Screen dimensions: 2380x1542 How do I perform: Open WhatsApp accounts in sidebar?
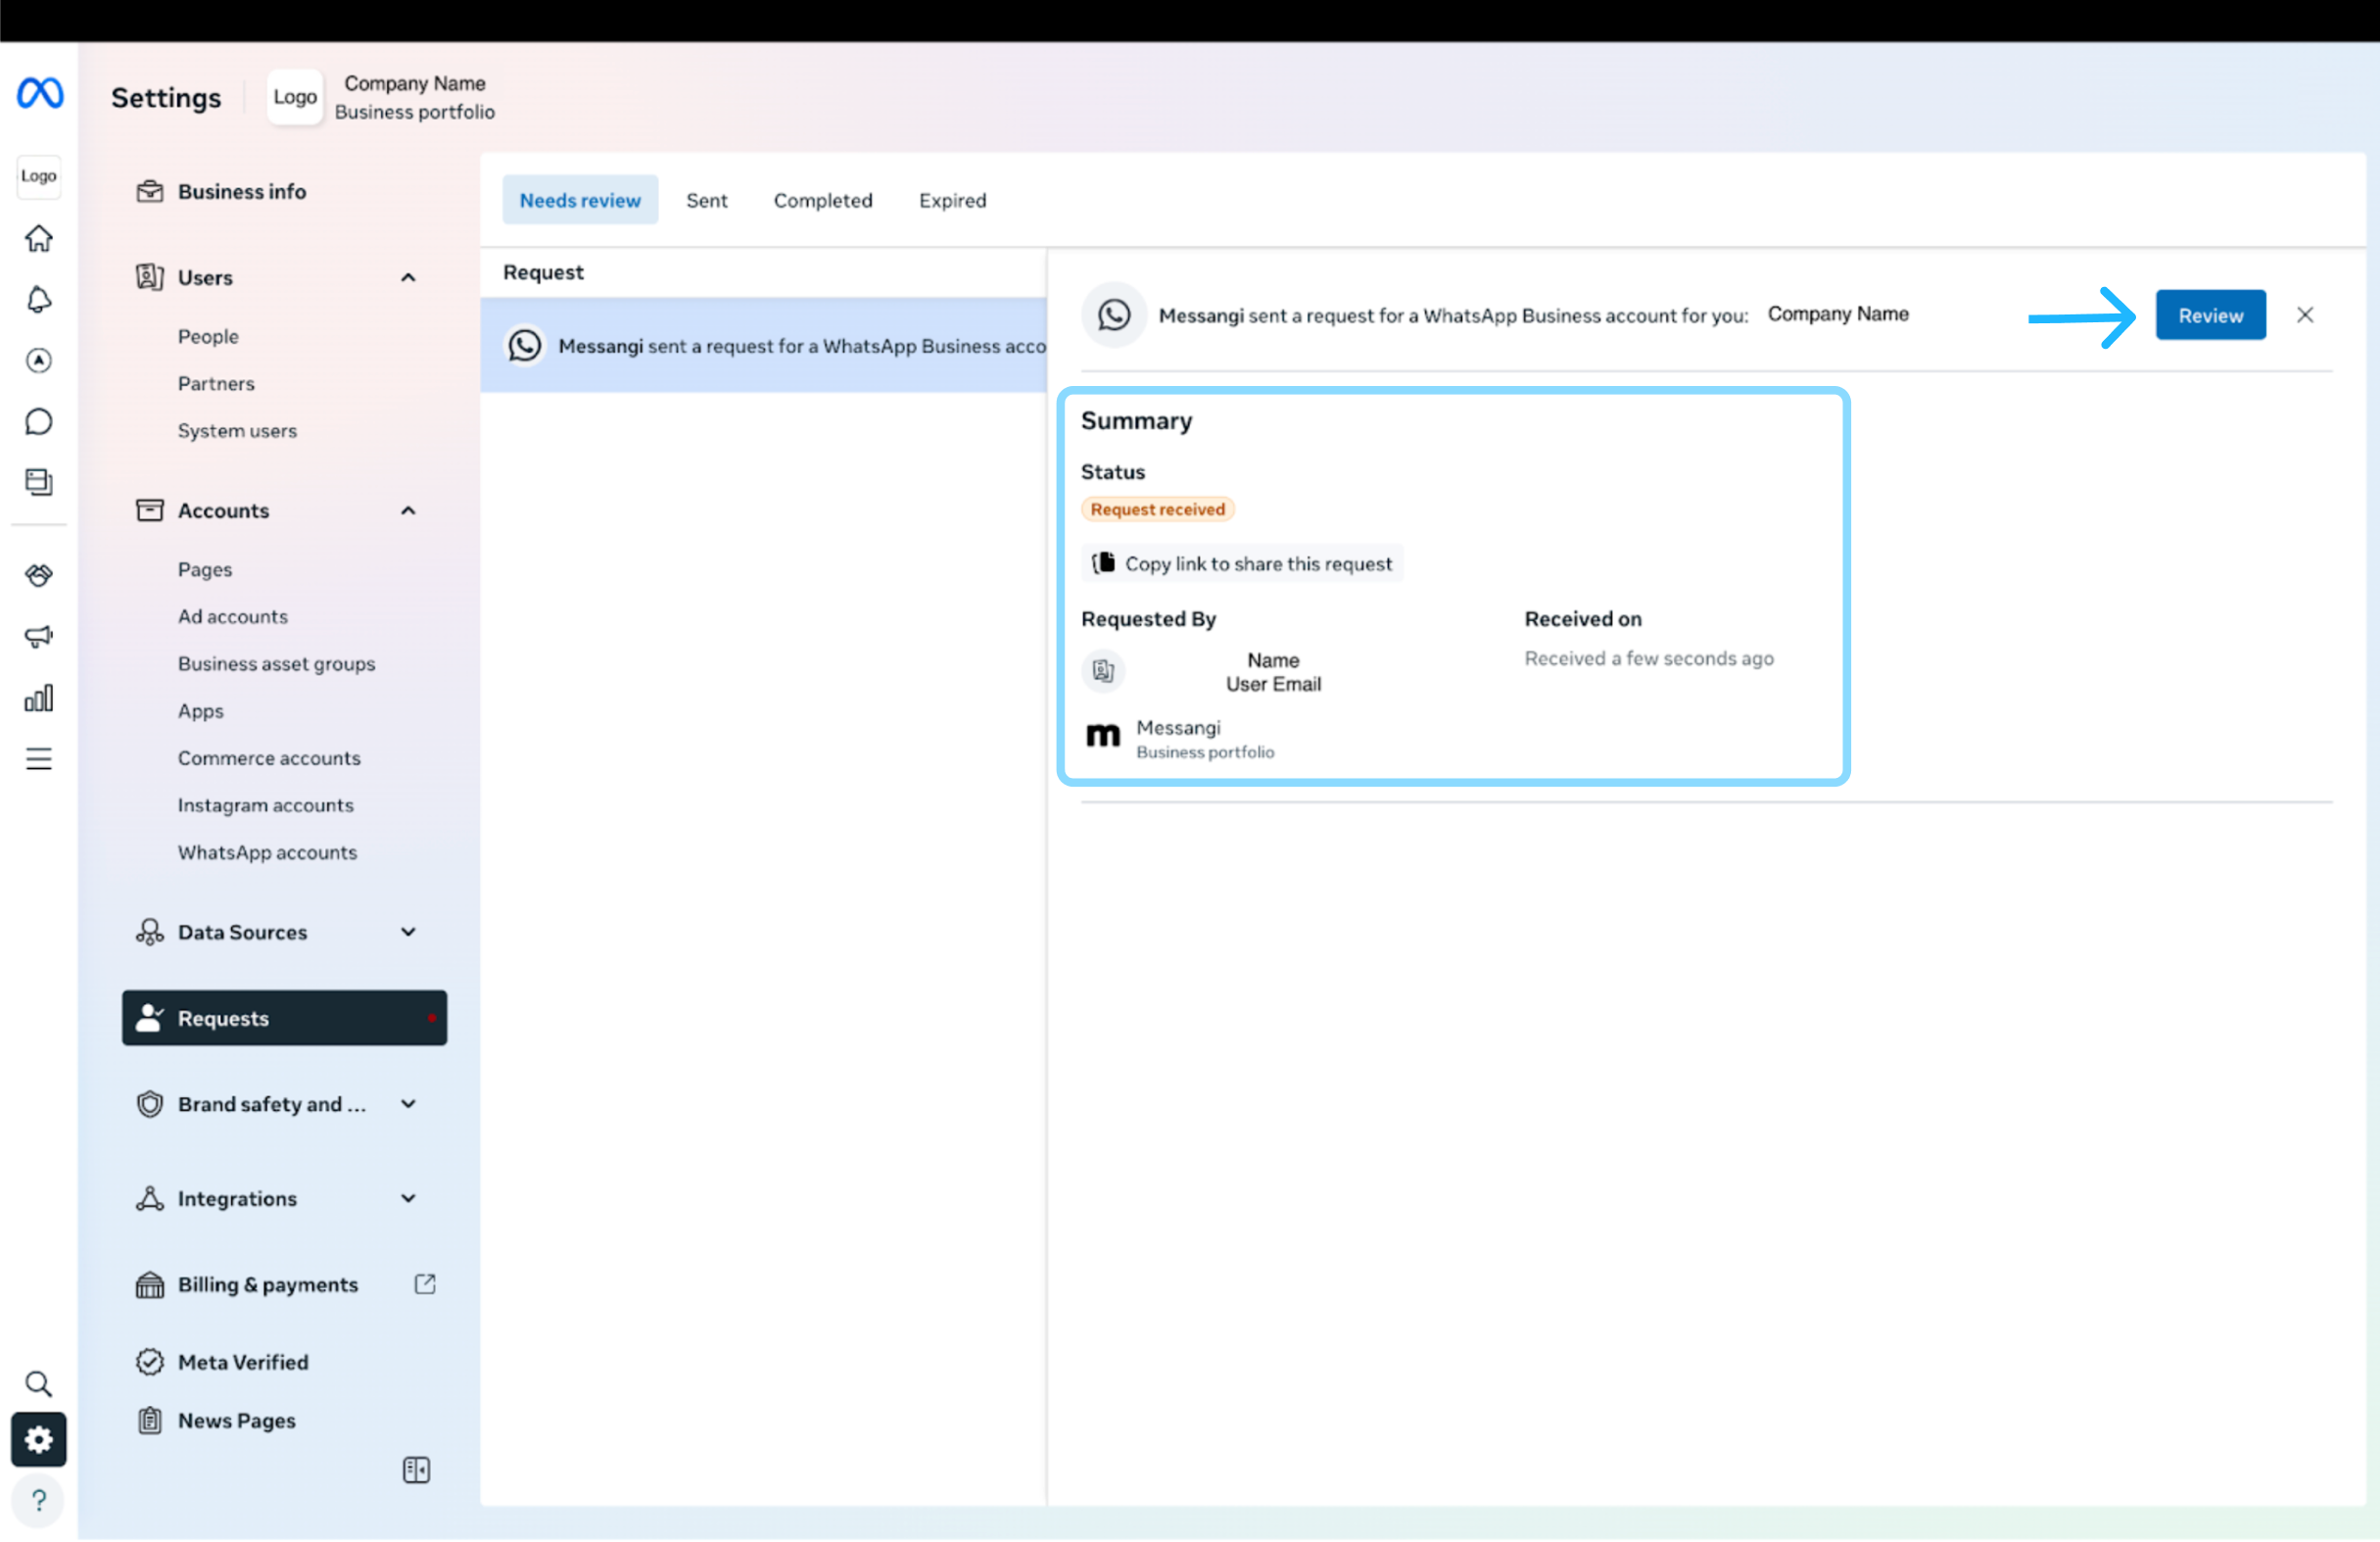(267, 852)
